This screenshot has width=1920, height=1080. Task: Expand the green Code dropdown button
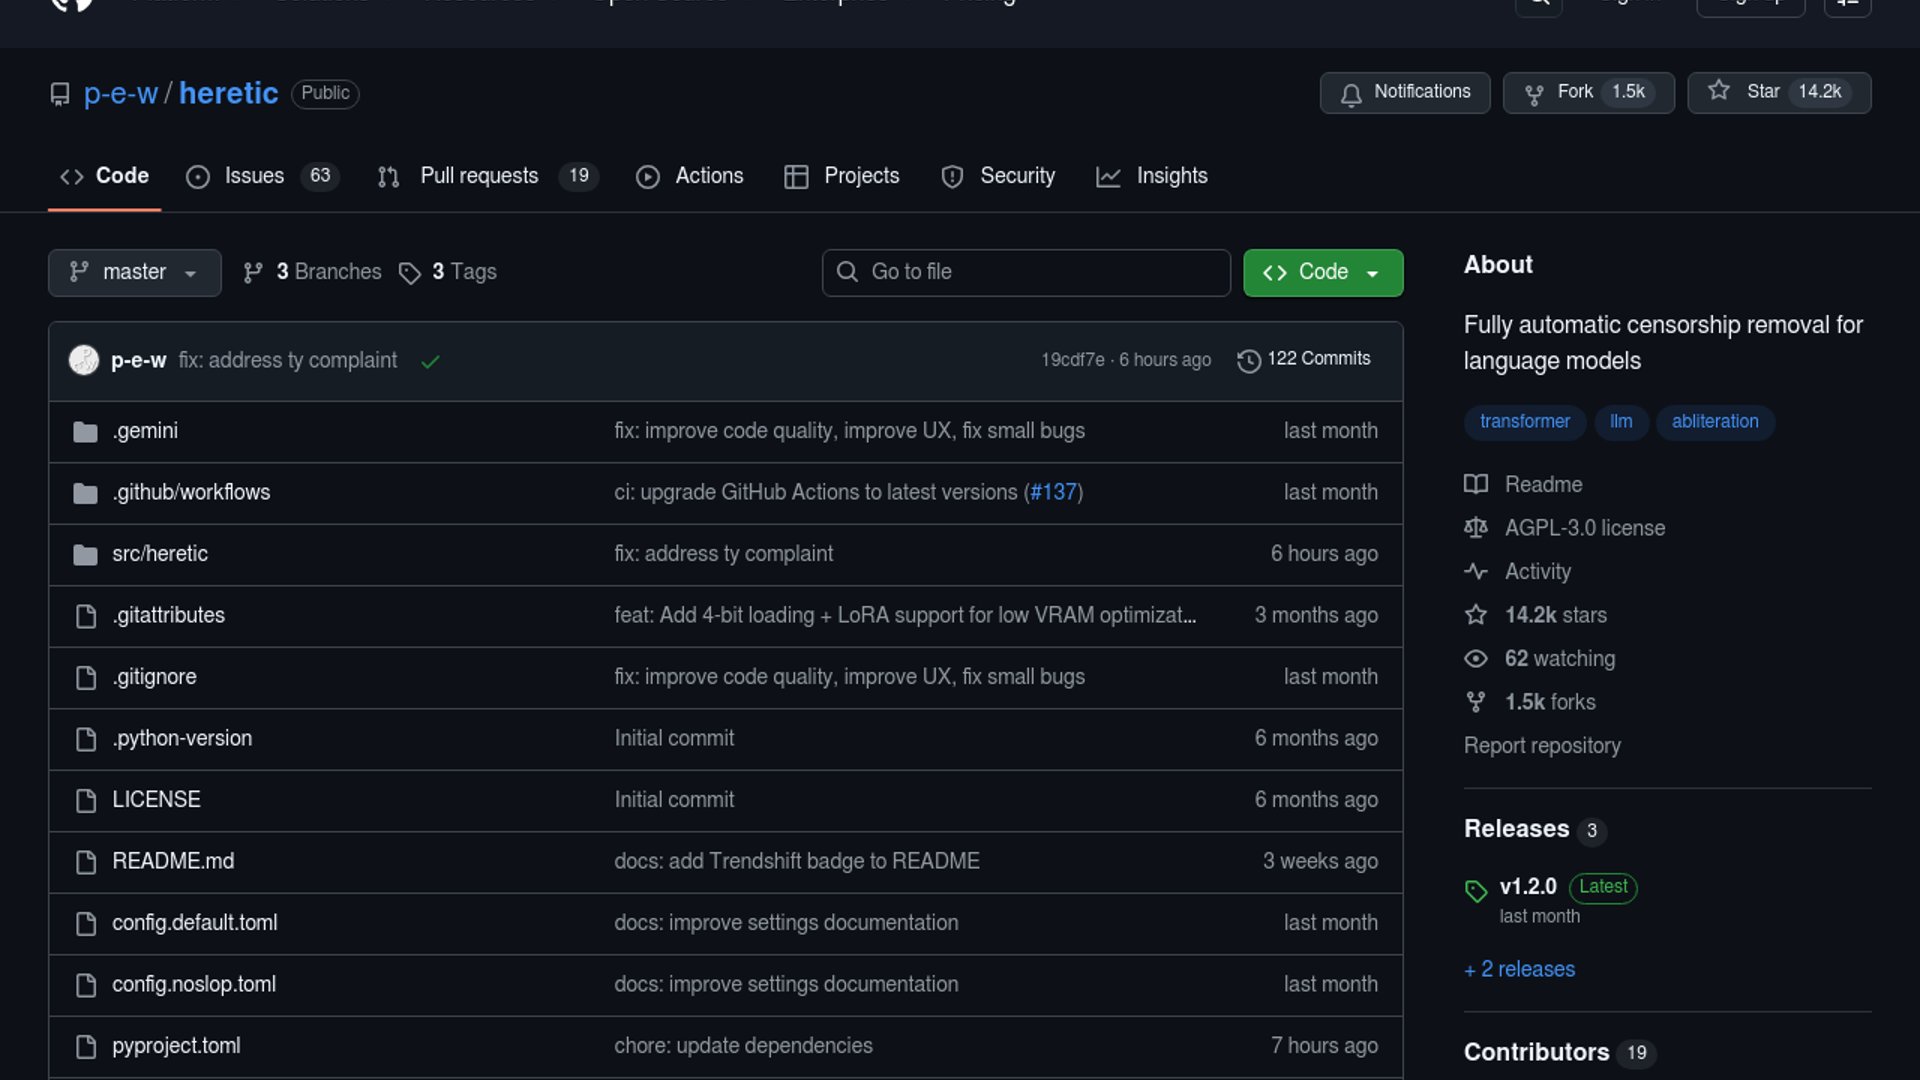point(1322,272)
